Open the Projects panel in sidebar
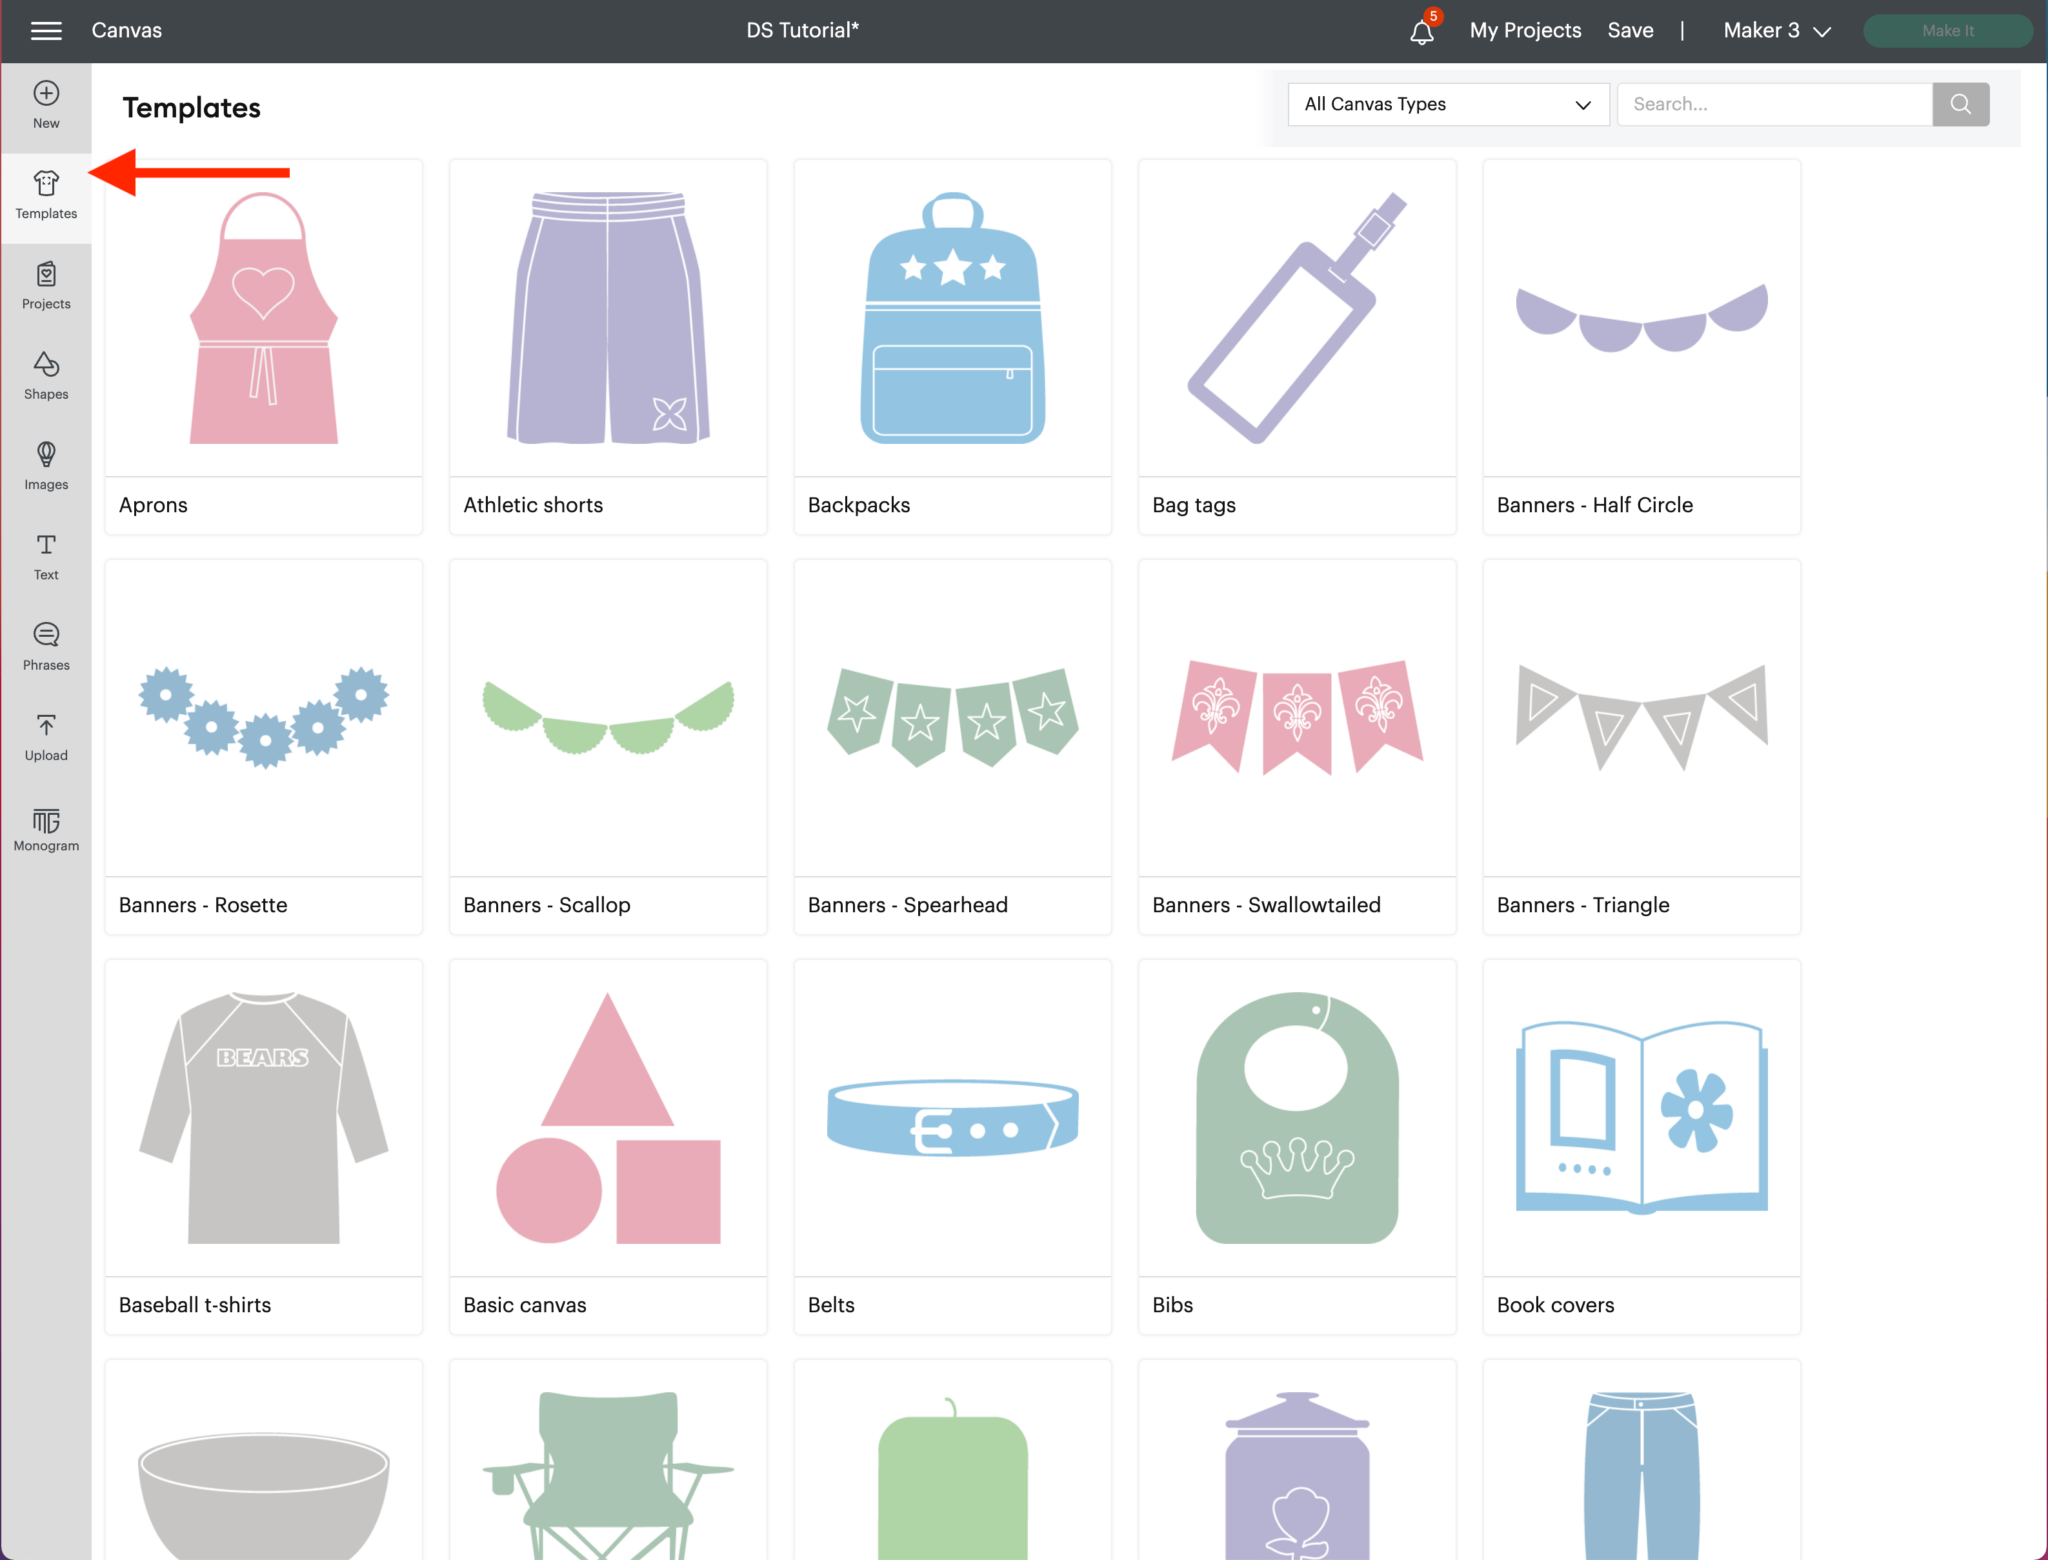The width and height of the screenshot is (2048, 1560). 46,285
